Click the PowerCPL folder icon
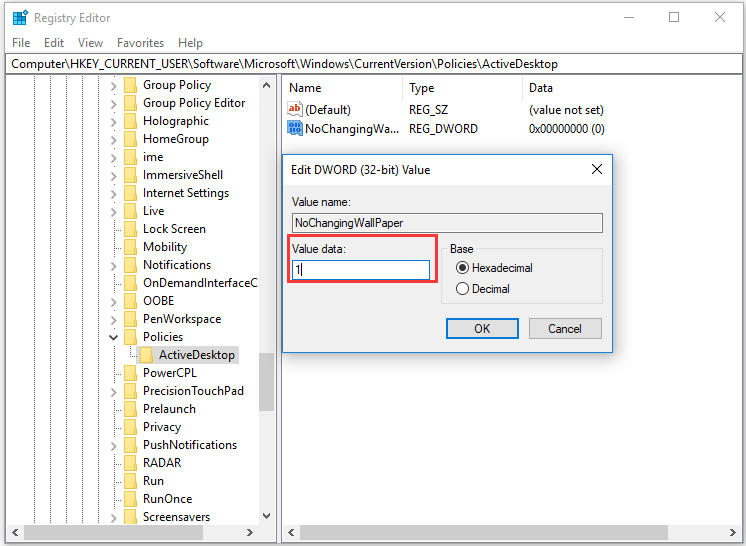Image resolution: width=746 pixels, height=546 pixels. (130, 373)
